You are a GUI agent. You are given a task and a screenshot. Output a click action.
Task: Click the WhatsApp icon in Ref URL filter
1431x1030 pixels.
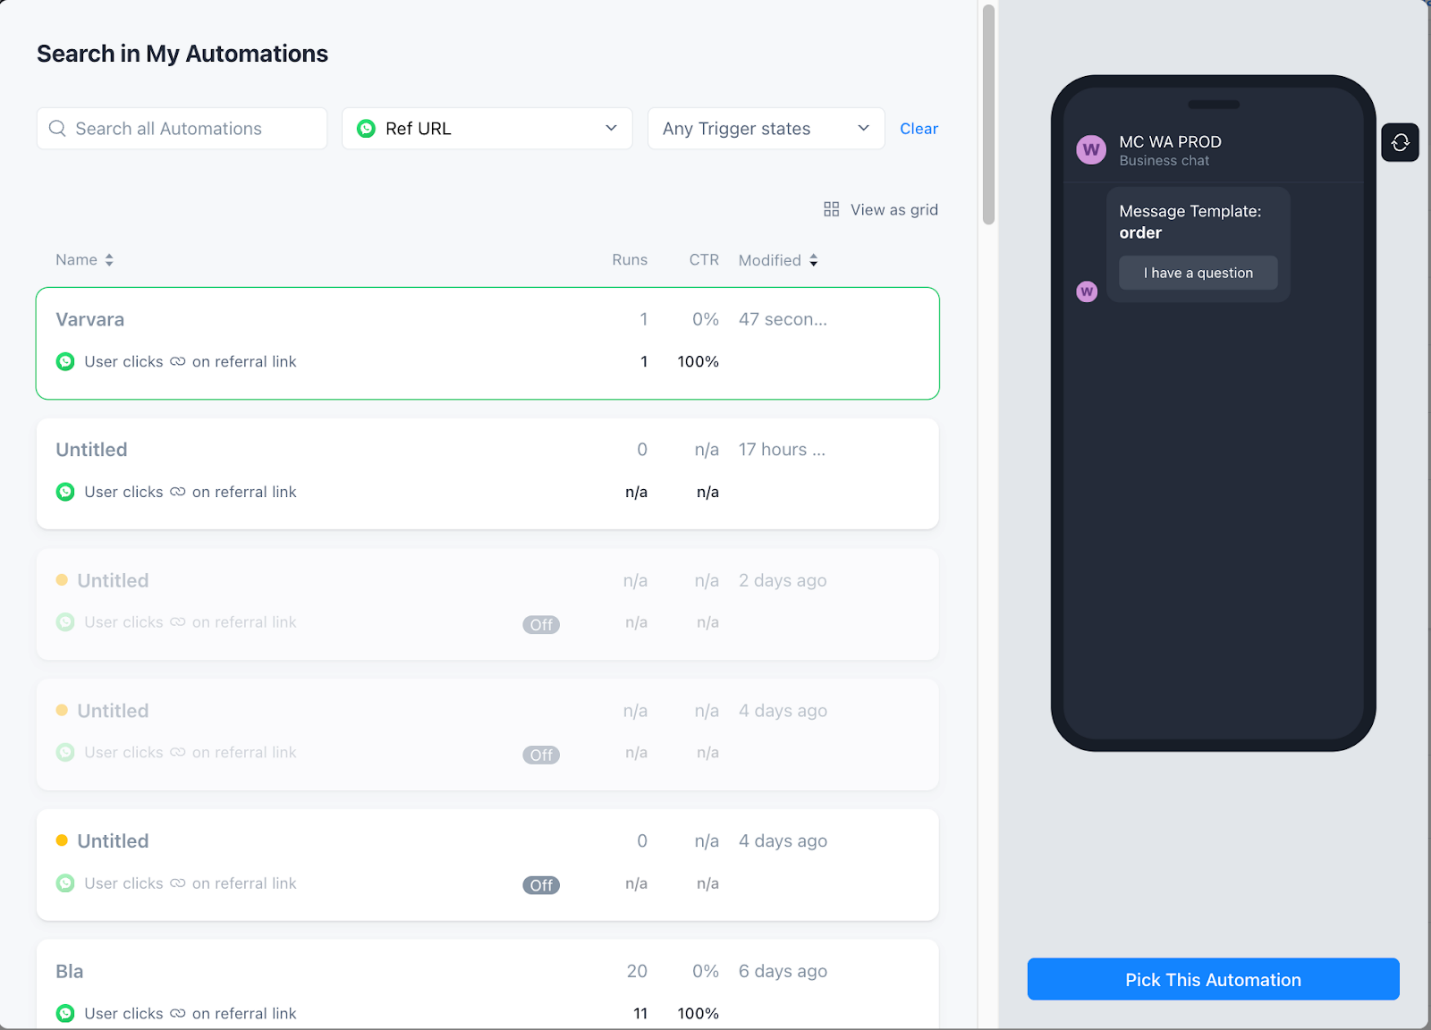[366, 129]
